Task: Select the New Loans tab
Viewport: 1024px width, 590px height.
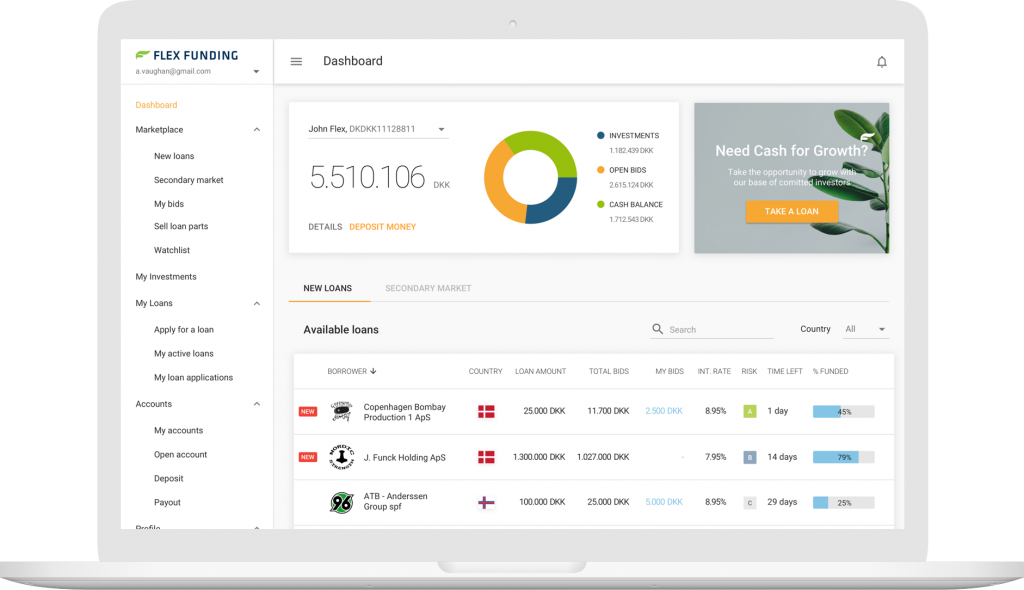Action: click(328, 288)
